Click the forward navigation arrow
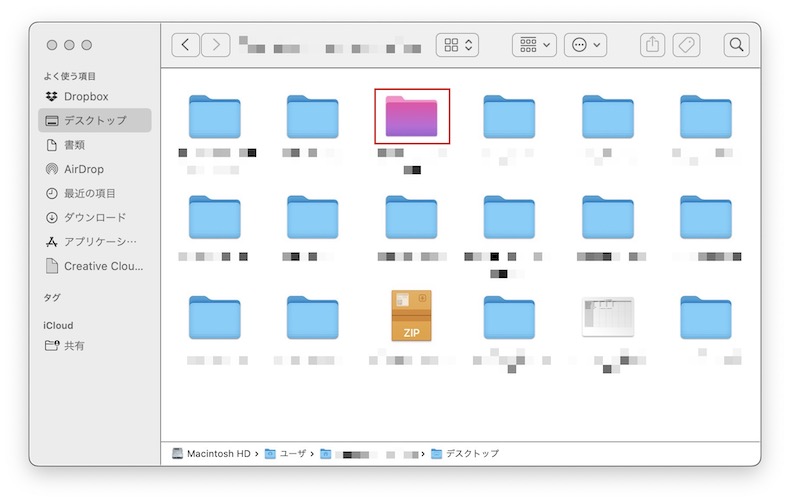Screen dimensions: 790x502 [216, 45]
